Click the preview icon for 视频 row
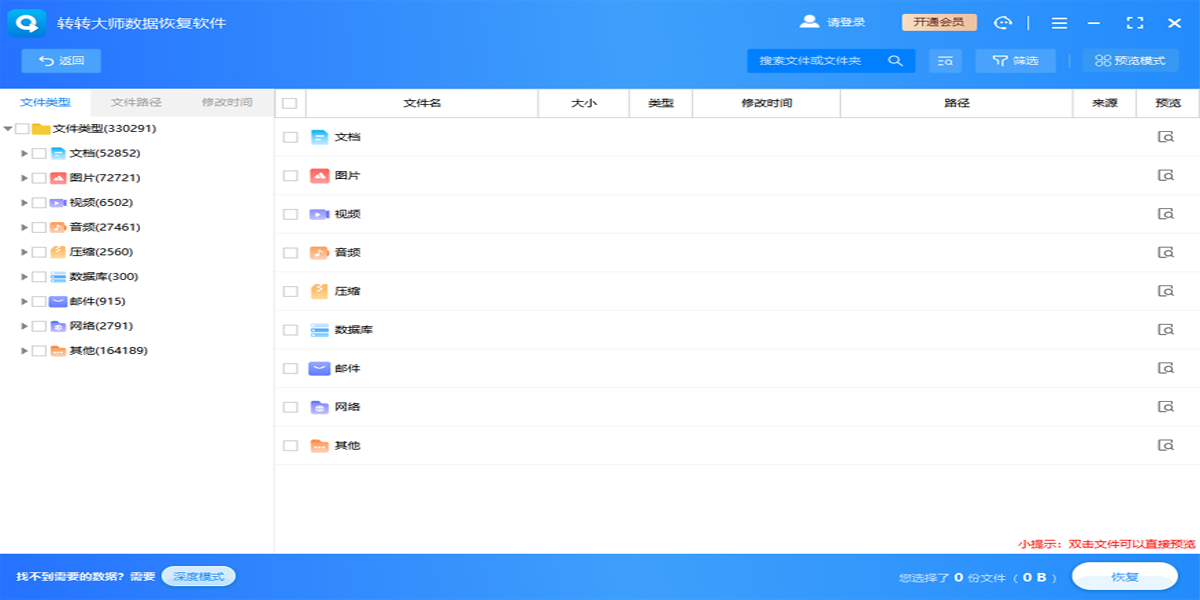 click(x=1165, y=214)
